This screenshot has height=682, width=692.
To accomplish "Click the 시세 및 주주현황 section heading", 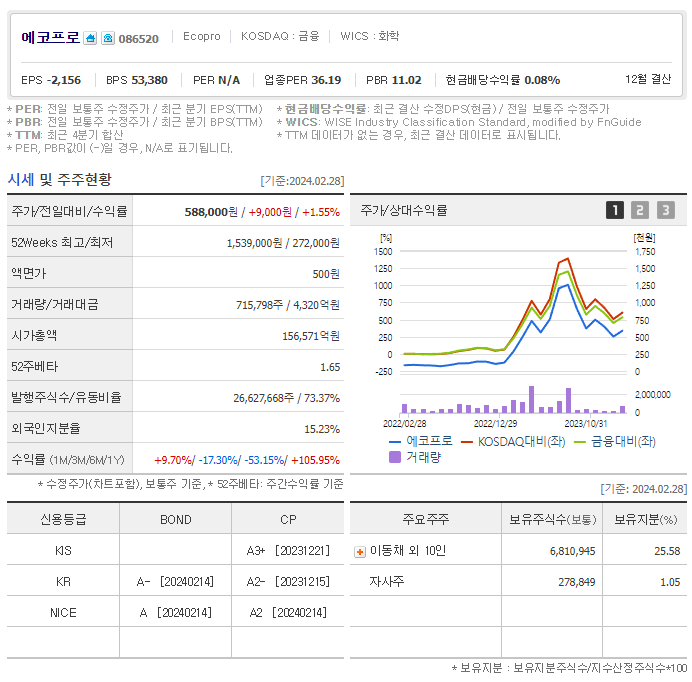I will [x=60, y=179].
